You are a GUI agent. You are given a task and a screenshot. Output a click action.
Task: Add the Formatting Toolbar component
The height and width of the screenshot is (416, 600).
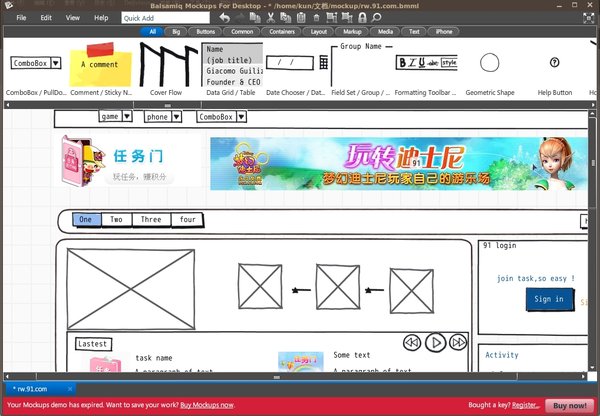point(426,63)
